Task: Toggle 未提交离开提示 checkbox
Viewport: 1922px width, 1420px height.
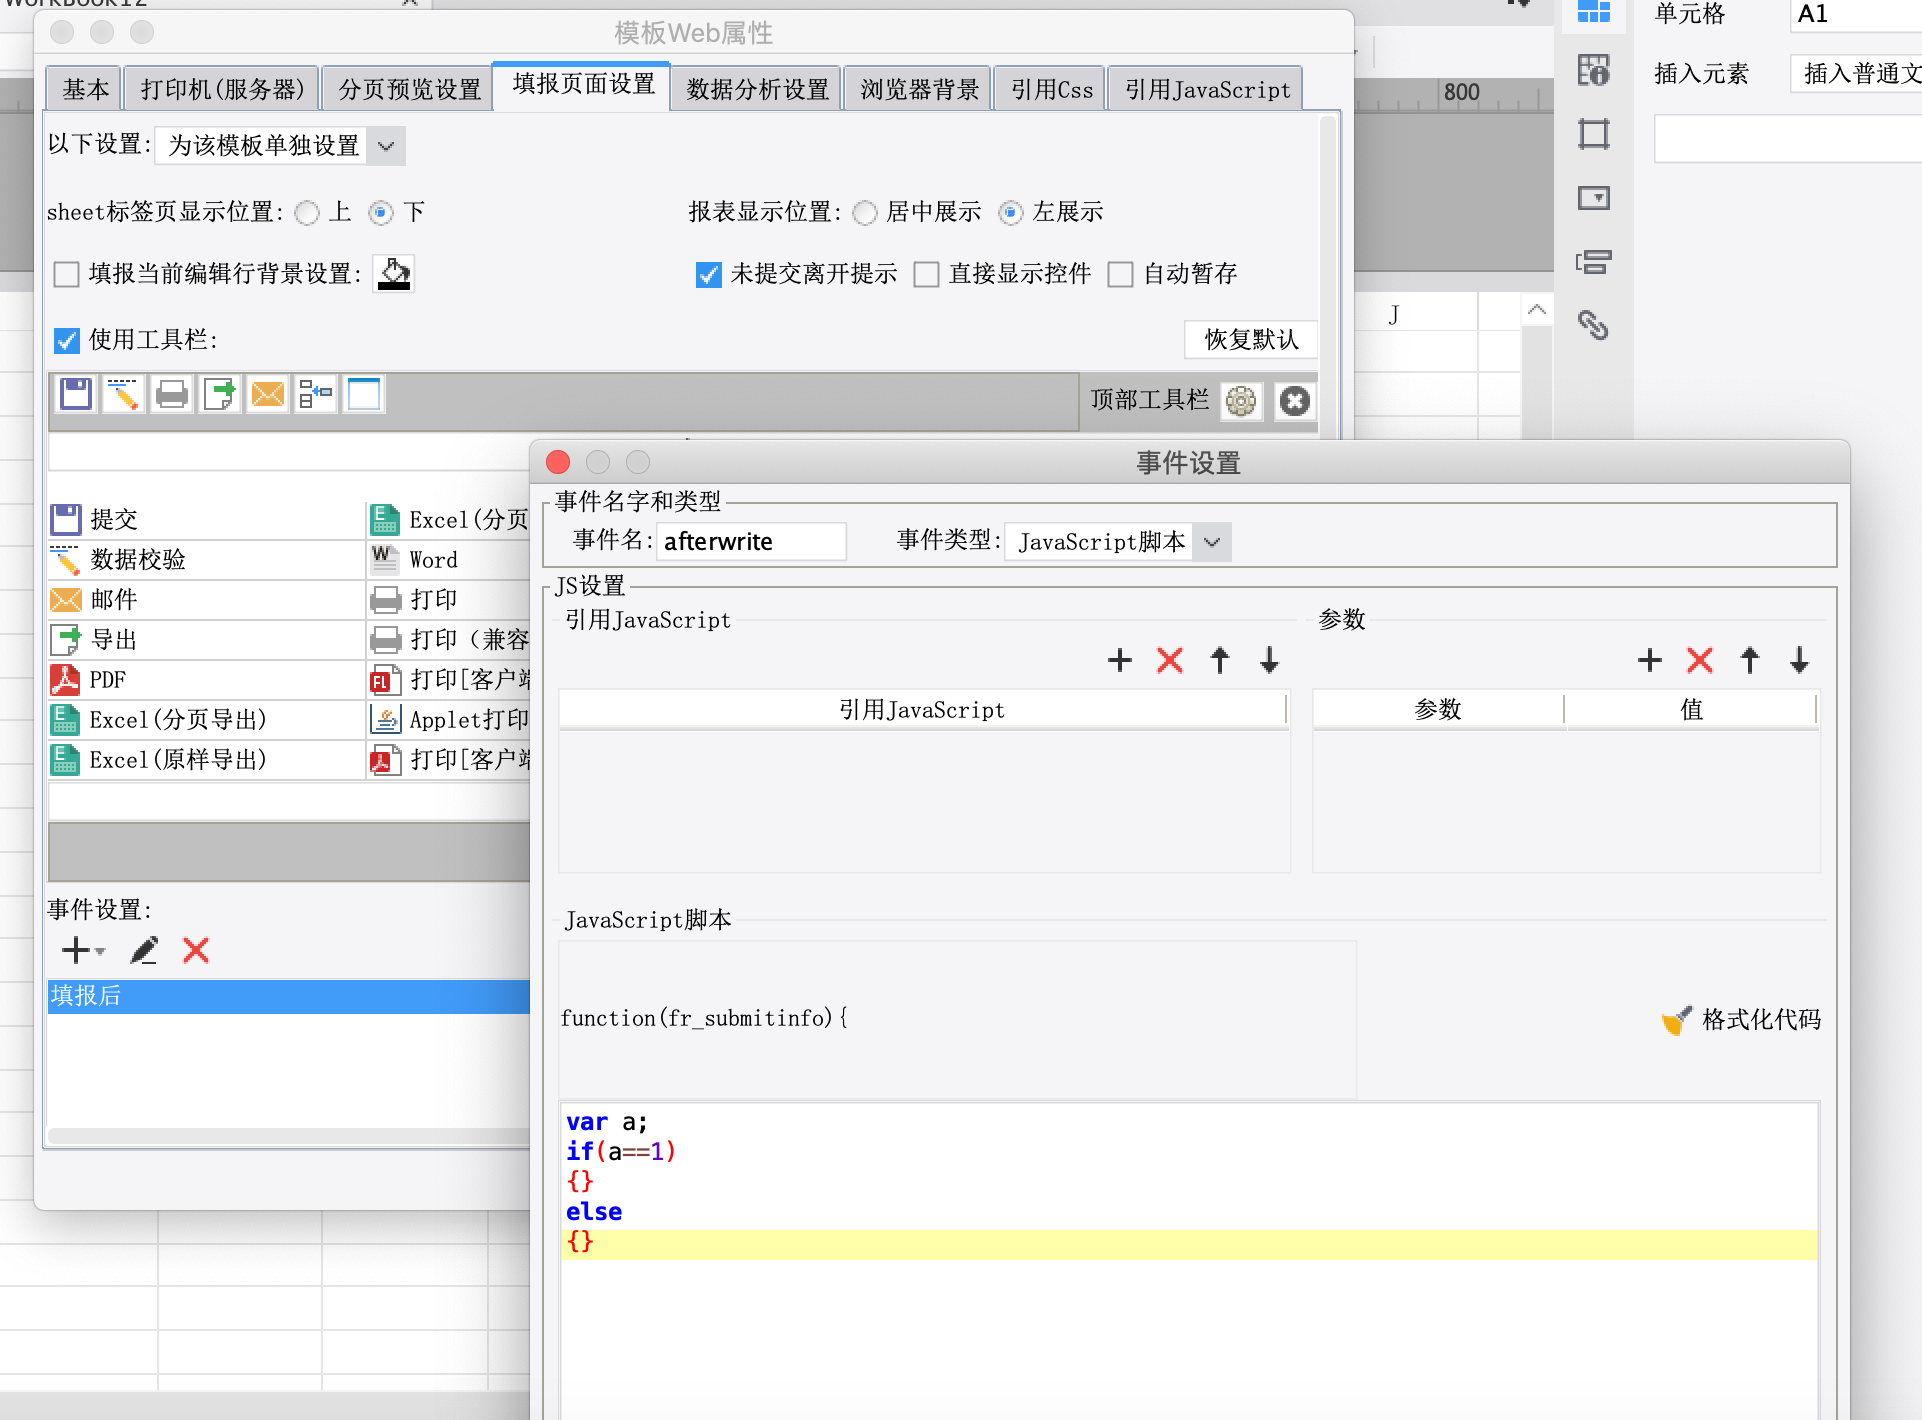Action: click(x=708, y=274)
